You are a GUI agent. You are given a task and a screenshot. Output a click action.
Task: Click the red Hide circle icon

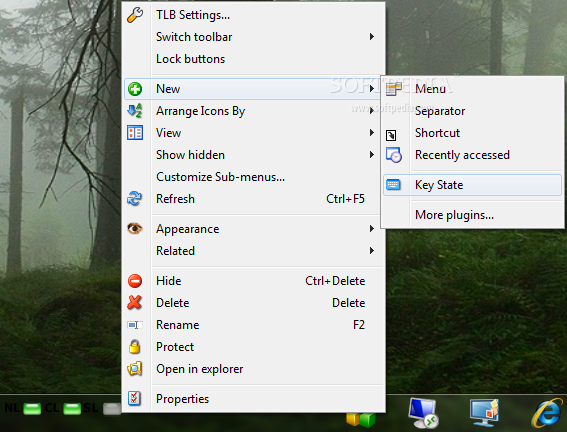(135, 281)
